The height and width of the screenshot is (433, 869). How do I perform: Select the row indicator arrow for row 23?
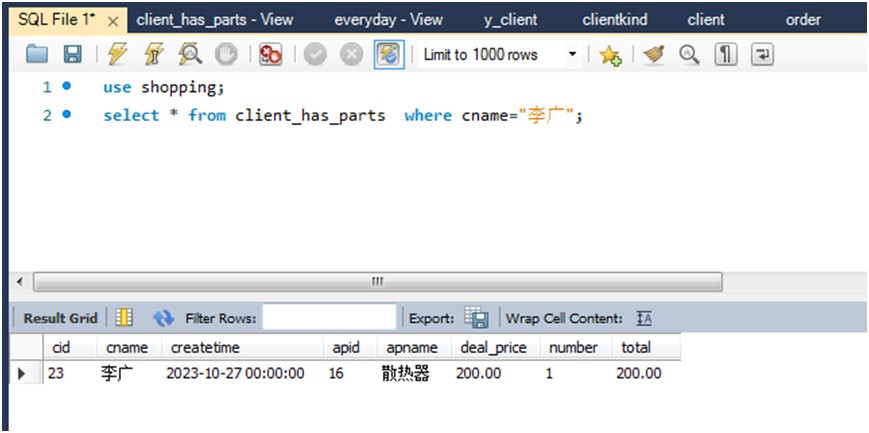(22, 373)
